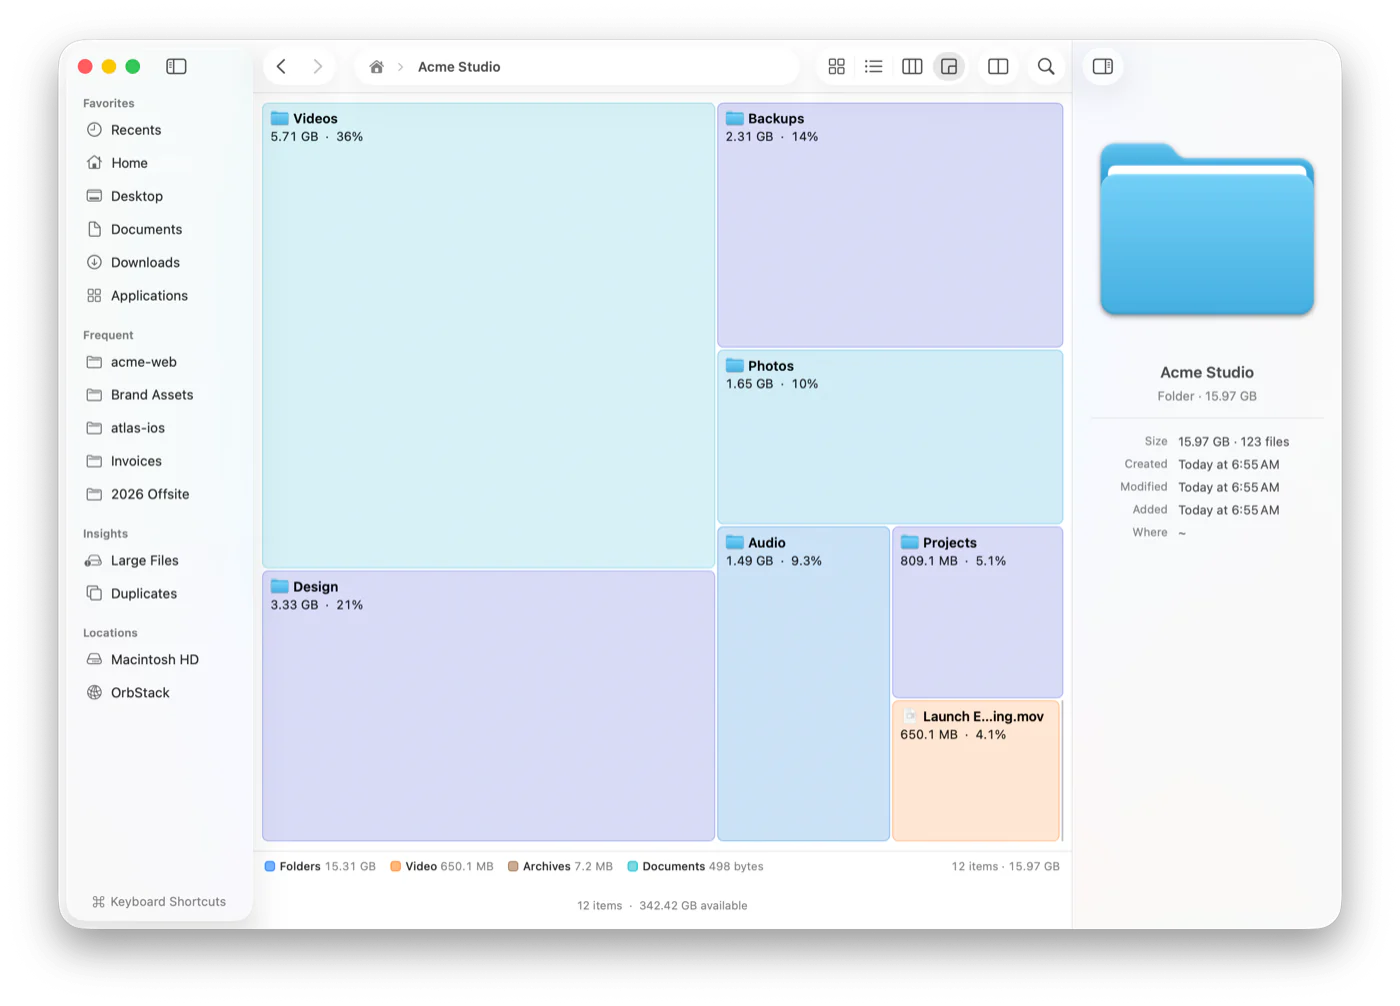The image size is (1400, 1006).
Task: Go back with the left chevron
Action: pos(281,66)
